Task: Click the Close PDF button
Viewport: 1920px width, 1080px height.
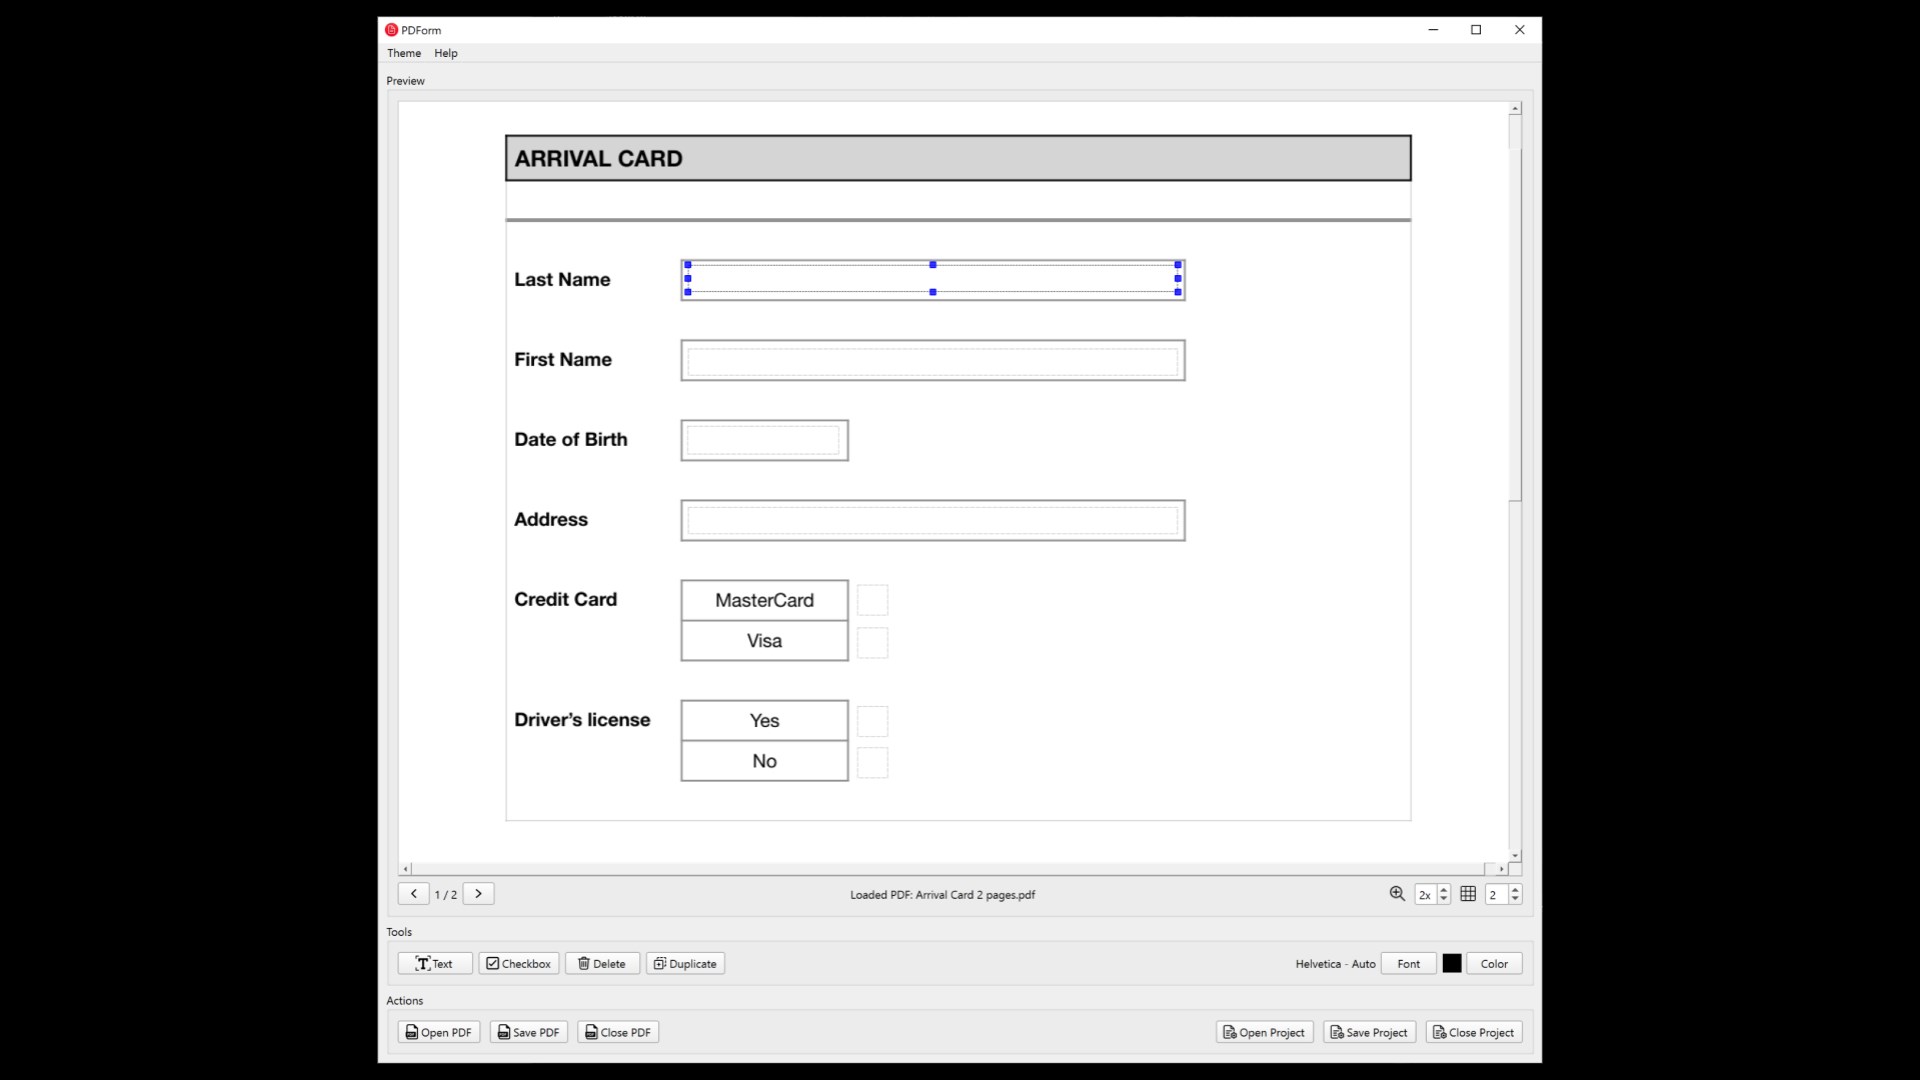Action: [x=617, y=1032]
